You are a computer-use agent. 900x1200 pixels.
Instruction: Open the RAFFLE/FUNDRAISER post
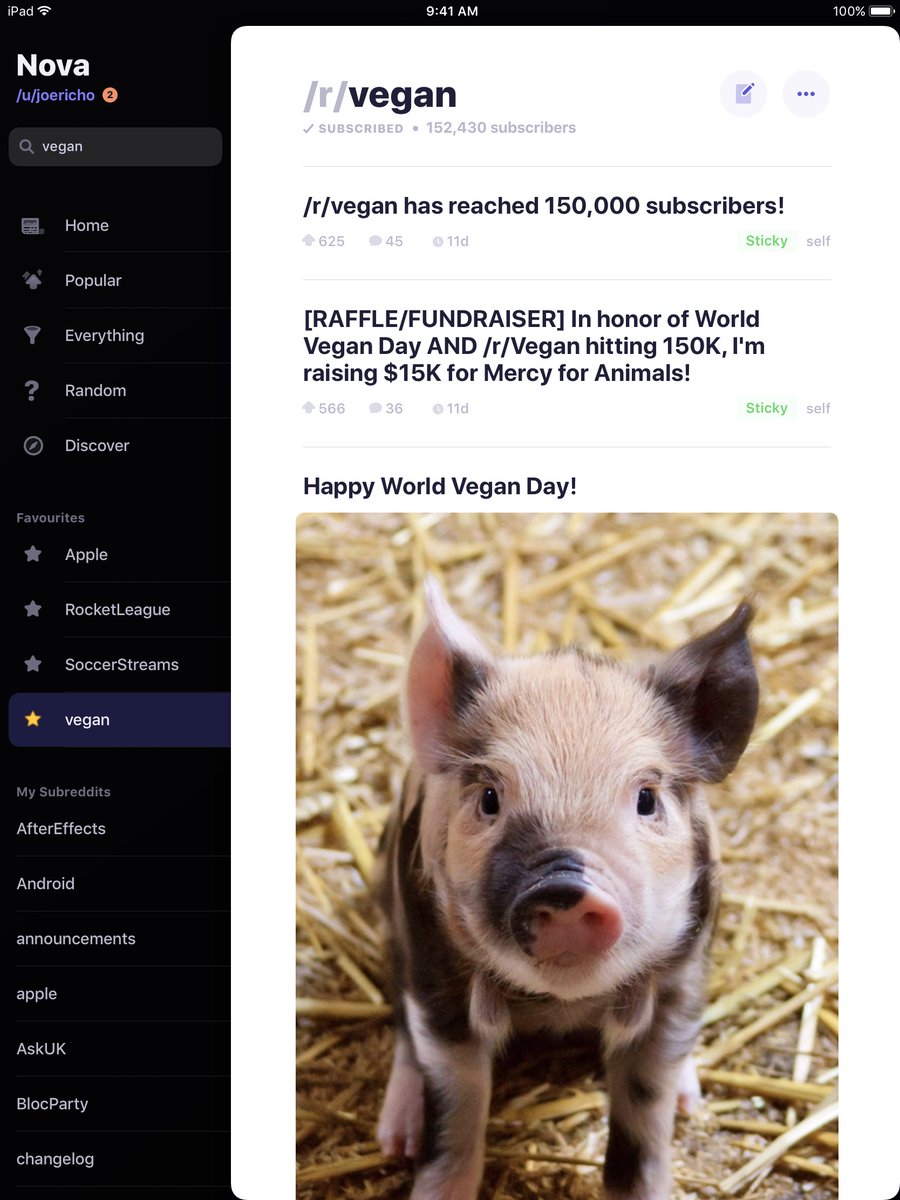[x=534, y=346]
